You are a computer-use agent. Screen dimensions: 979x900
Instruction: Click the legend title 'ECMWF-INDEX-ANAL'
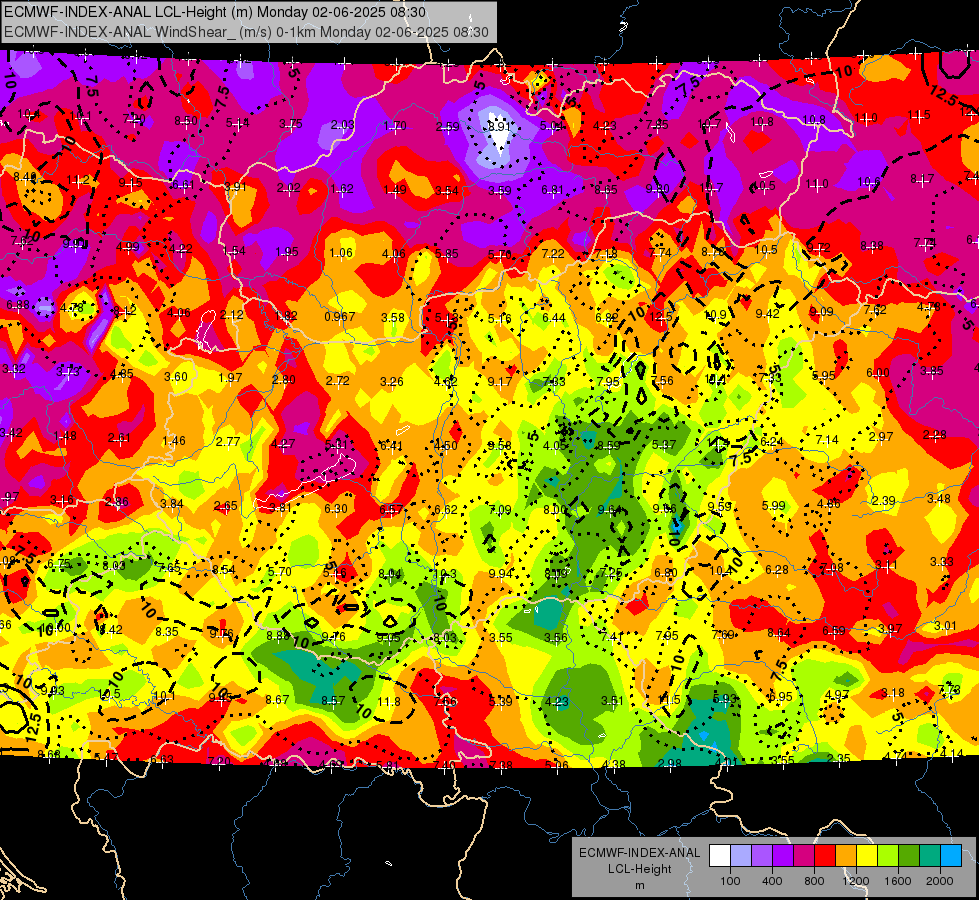[640, 853]
